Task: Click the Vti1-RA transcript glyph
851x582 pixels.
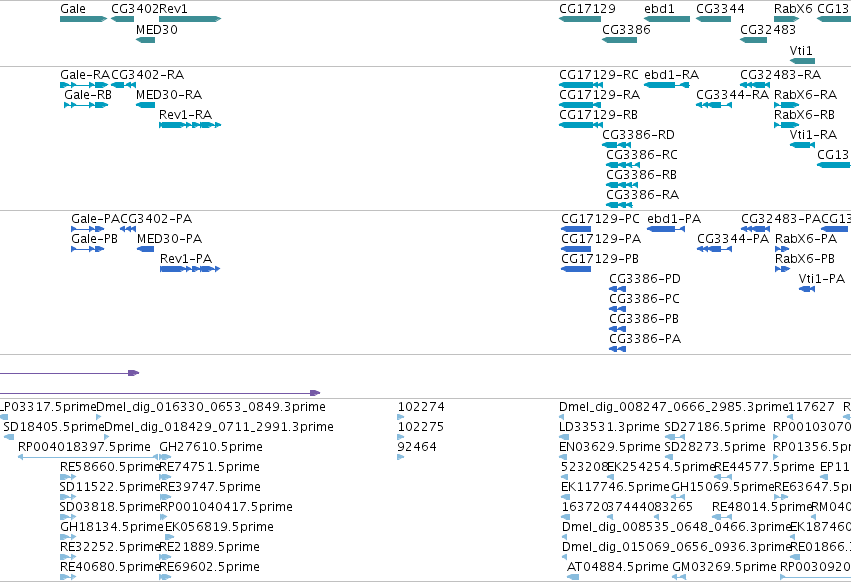Action: click(802, 145)
